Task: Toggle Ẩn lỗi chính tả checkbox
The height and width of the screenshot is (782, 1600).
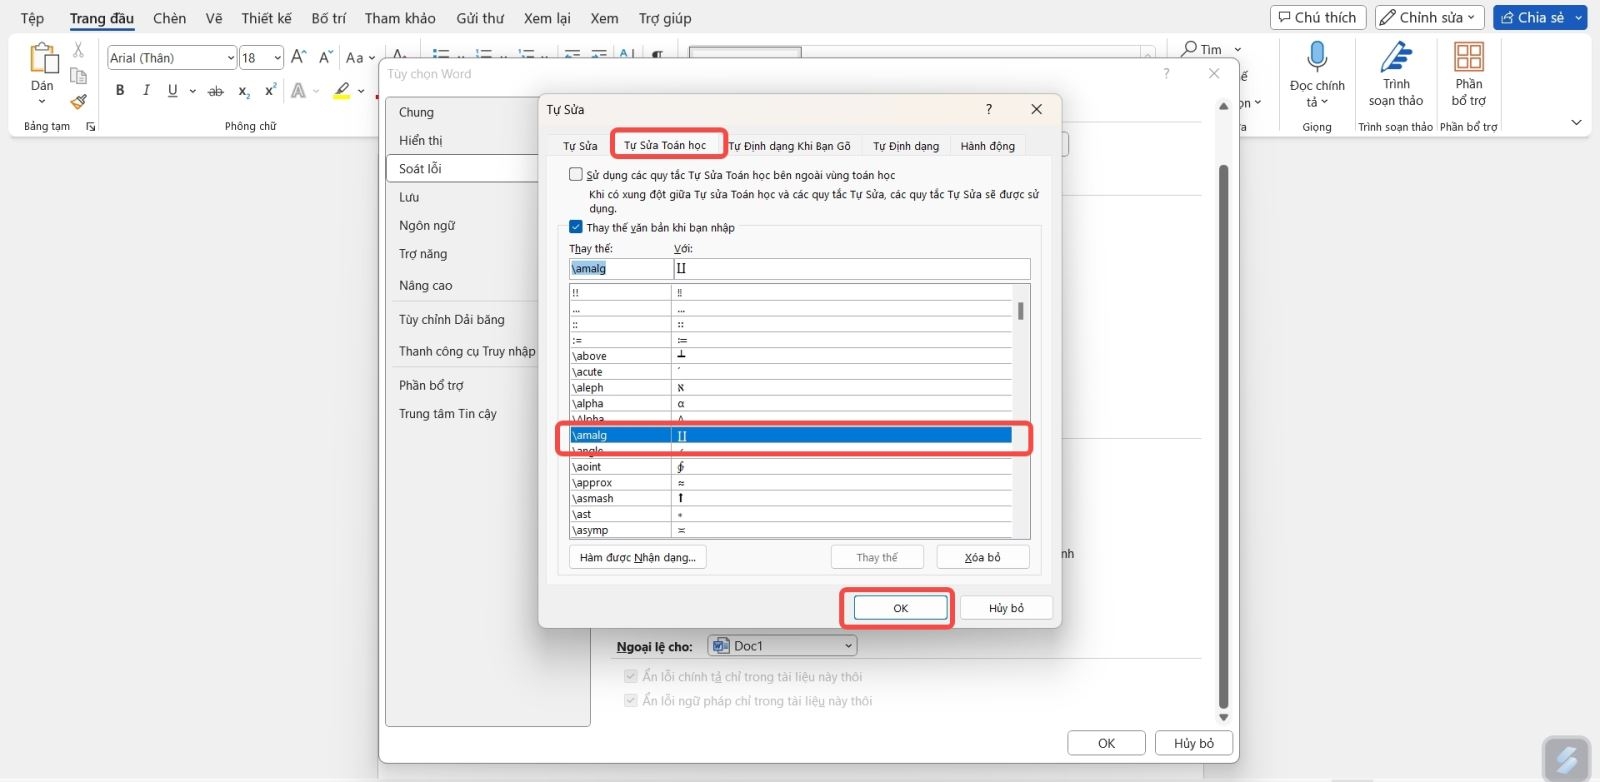Action: point(631,676)
